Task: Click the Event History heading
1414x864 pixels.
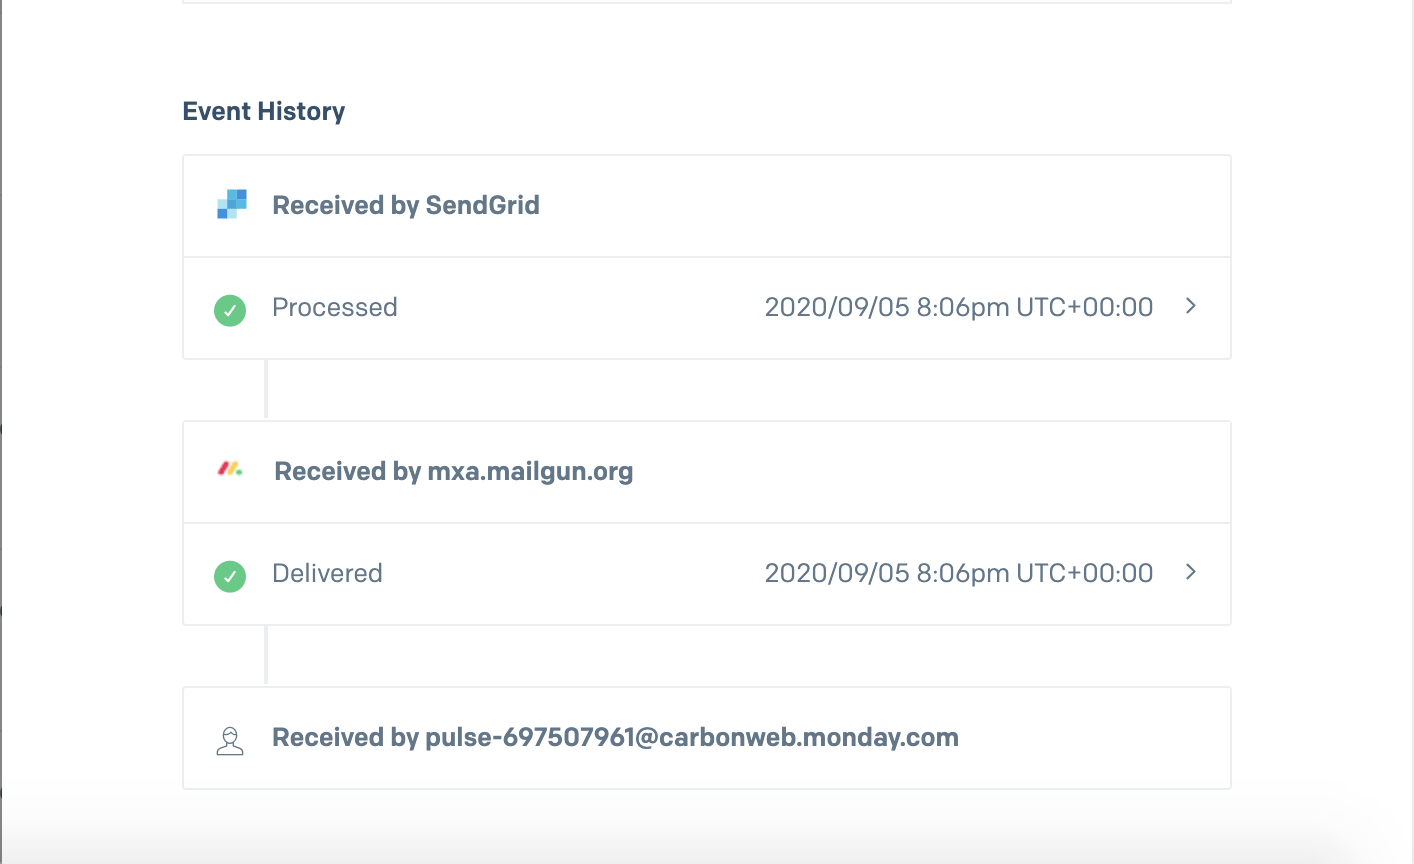Action: (264, 111)
